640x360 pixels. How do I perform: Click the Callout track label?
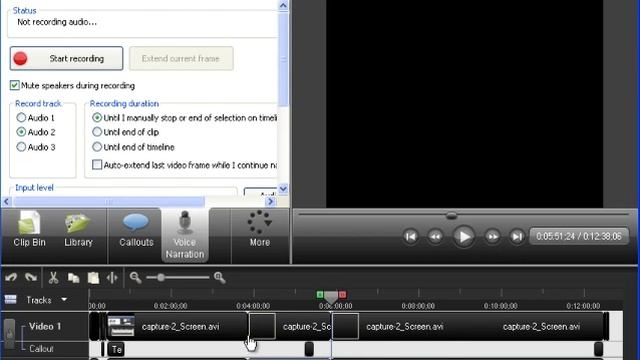(x=41, y=349)
